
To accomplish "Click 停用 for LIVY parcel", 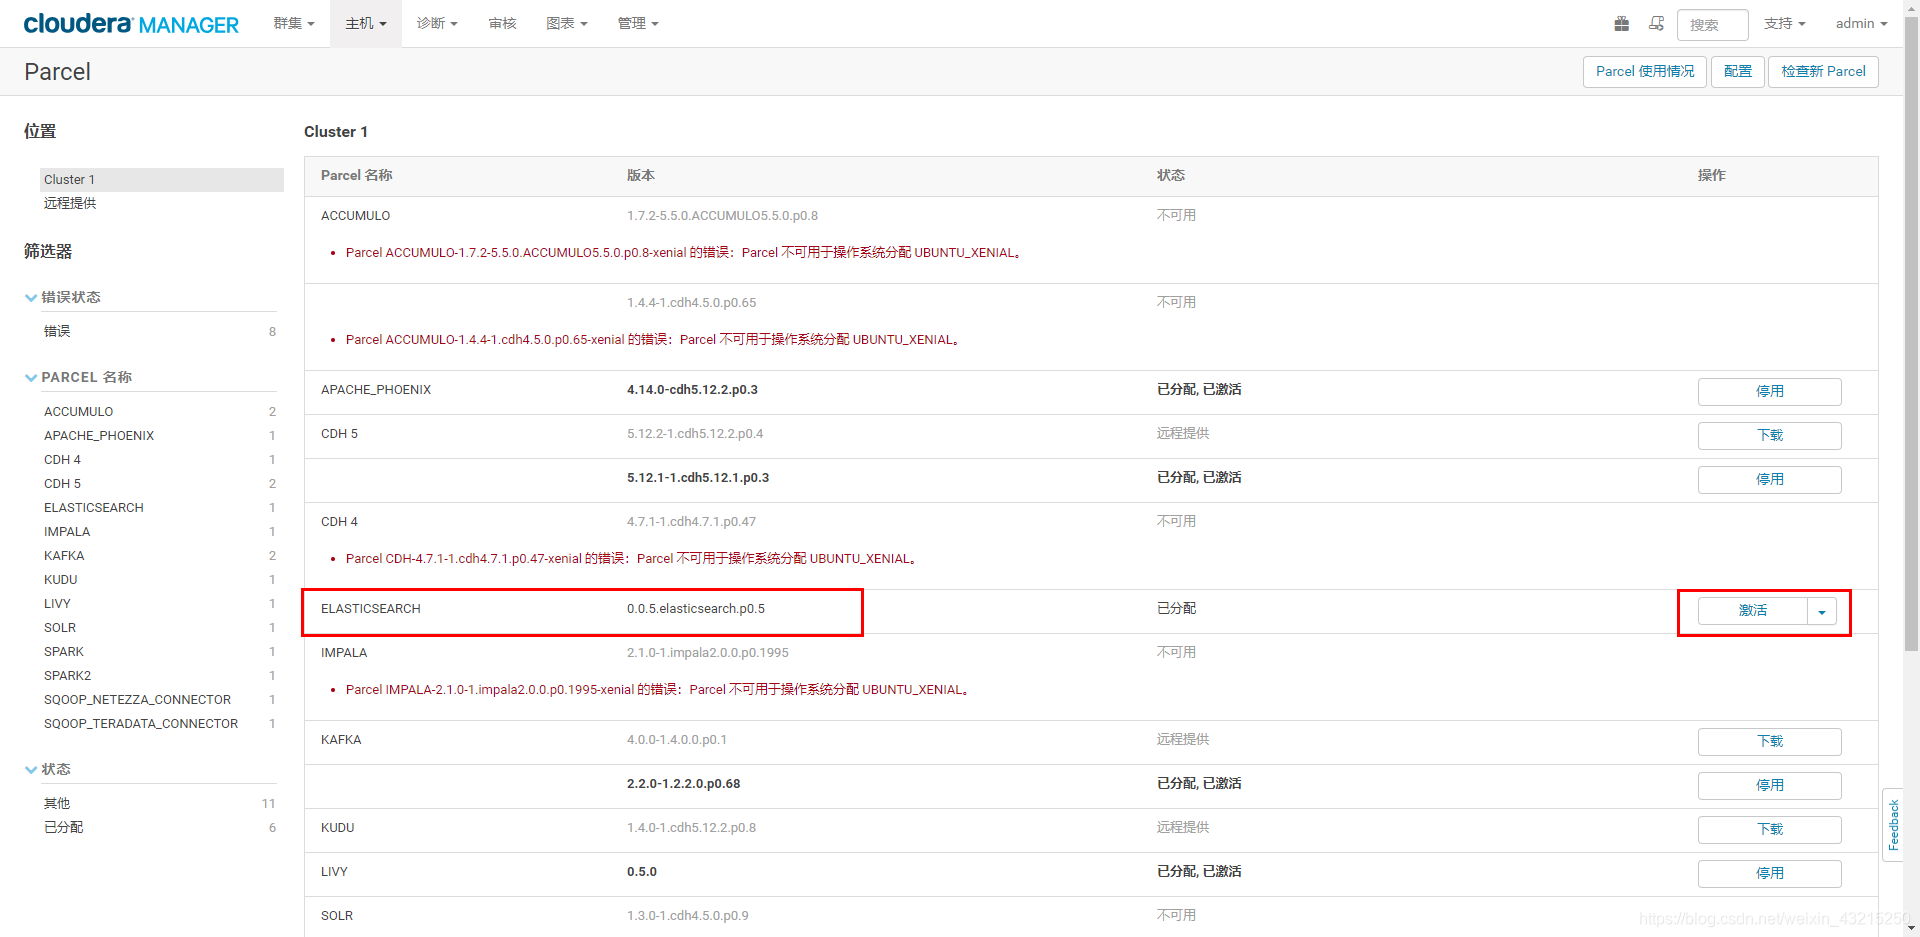I will click(x=1769, y=873).
